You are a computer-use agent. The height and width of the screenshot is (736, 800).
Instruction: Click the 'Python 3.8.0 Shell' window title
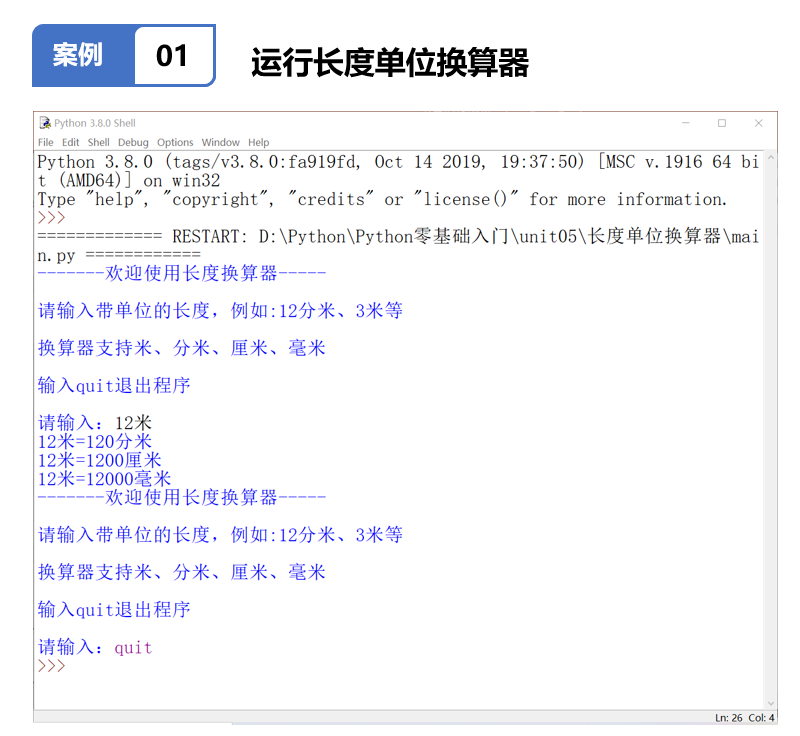95,123
